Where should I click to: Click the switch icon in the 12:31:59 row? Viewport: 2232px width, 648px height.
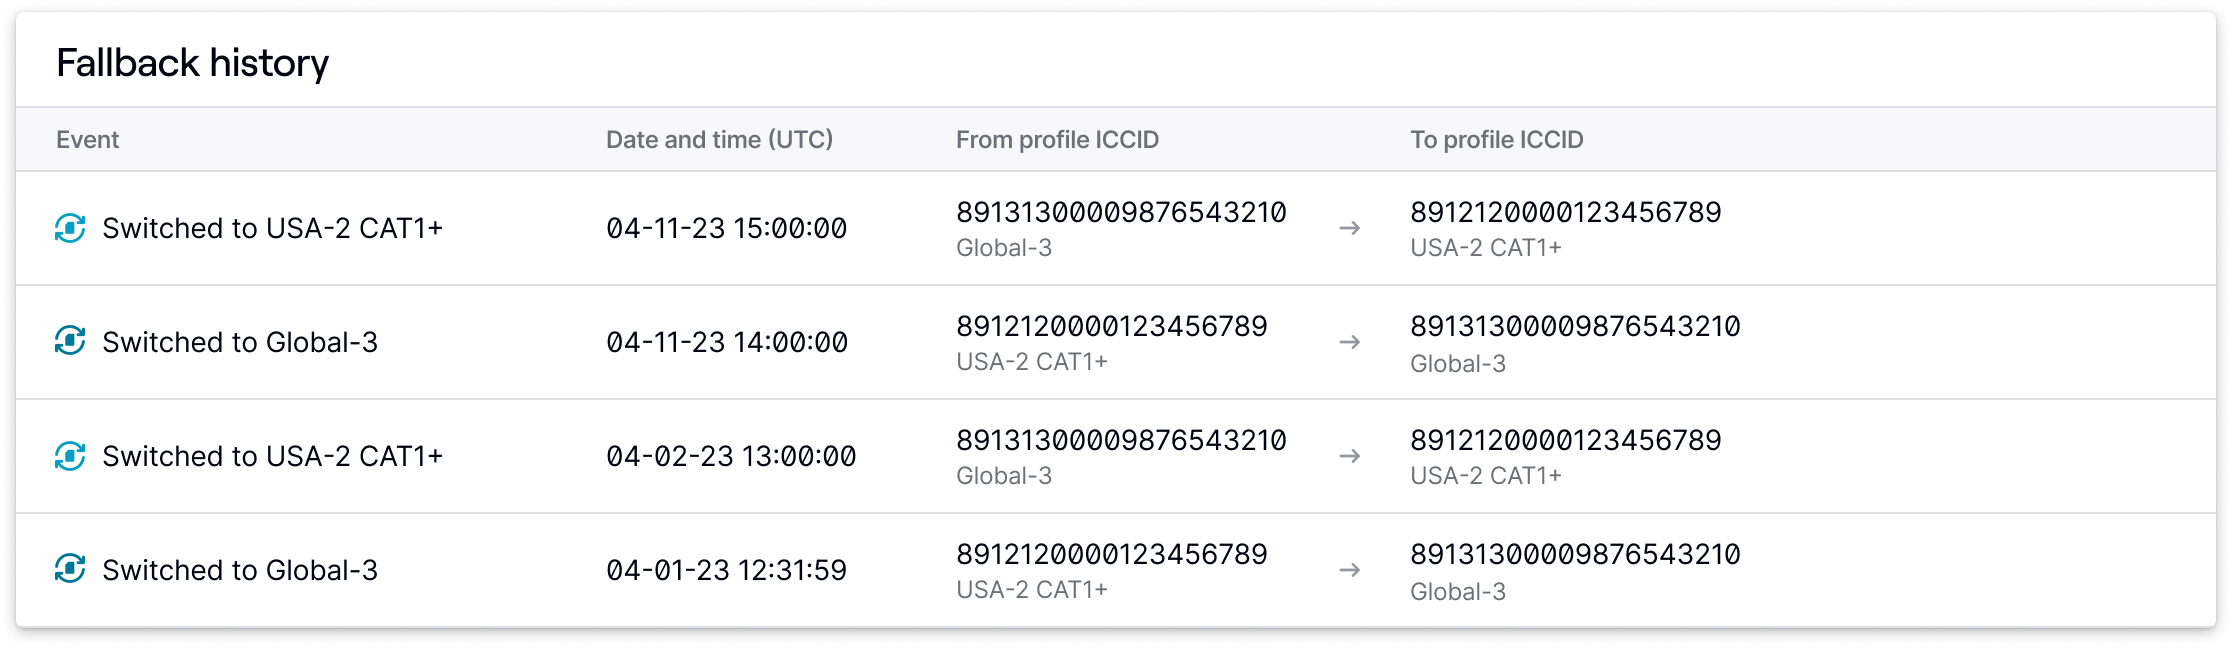[70, 570]
